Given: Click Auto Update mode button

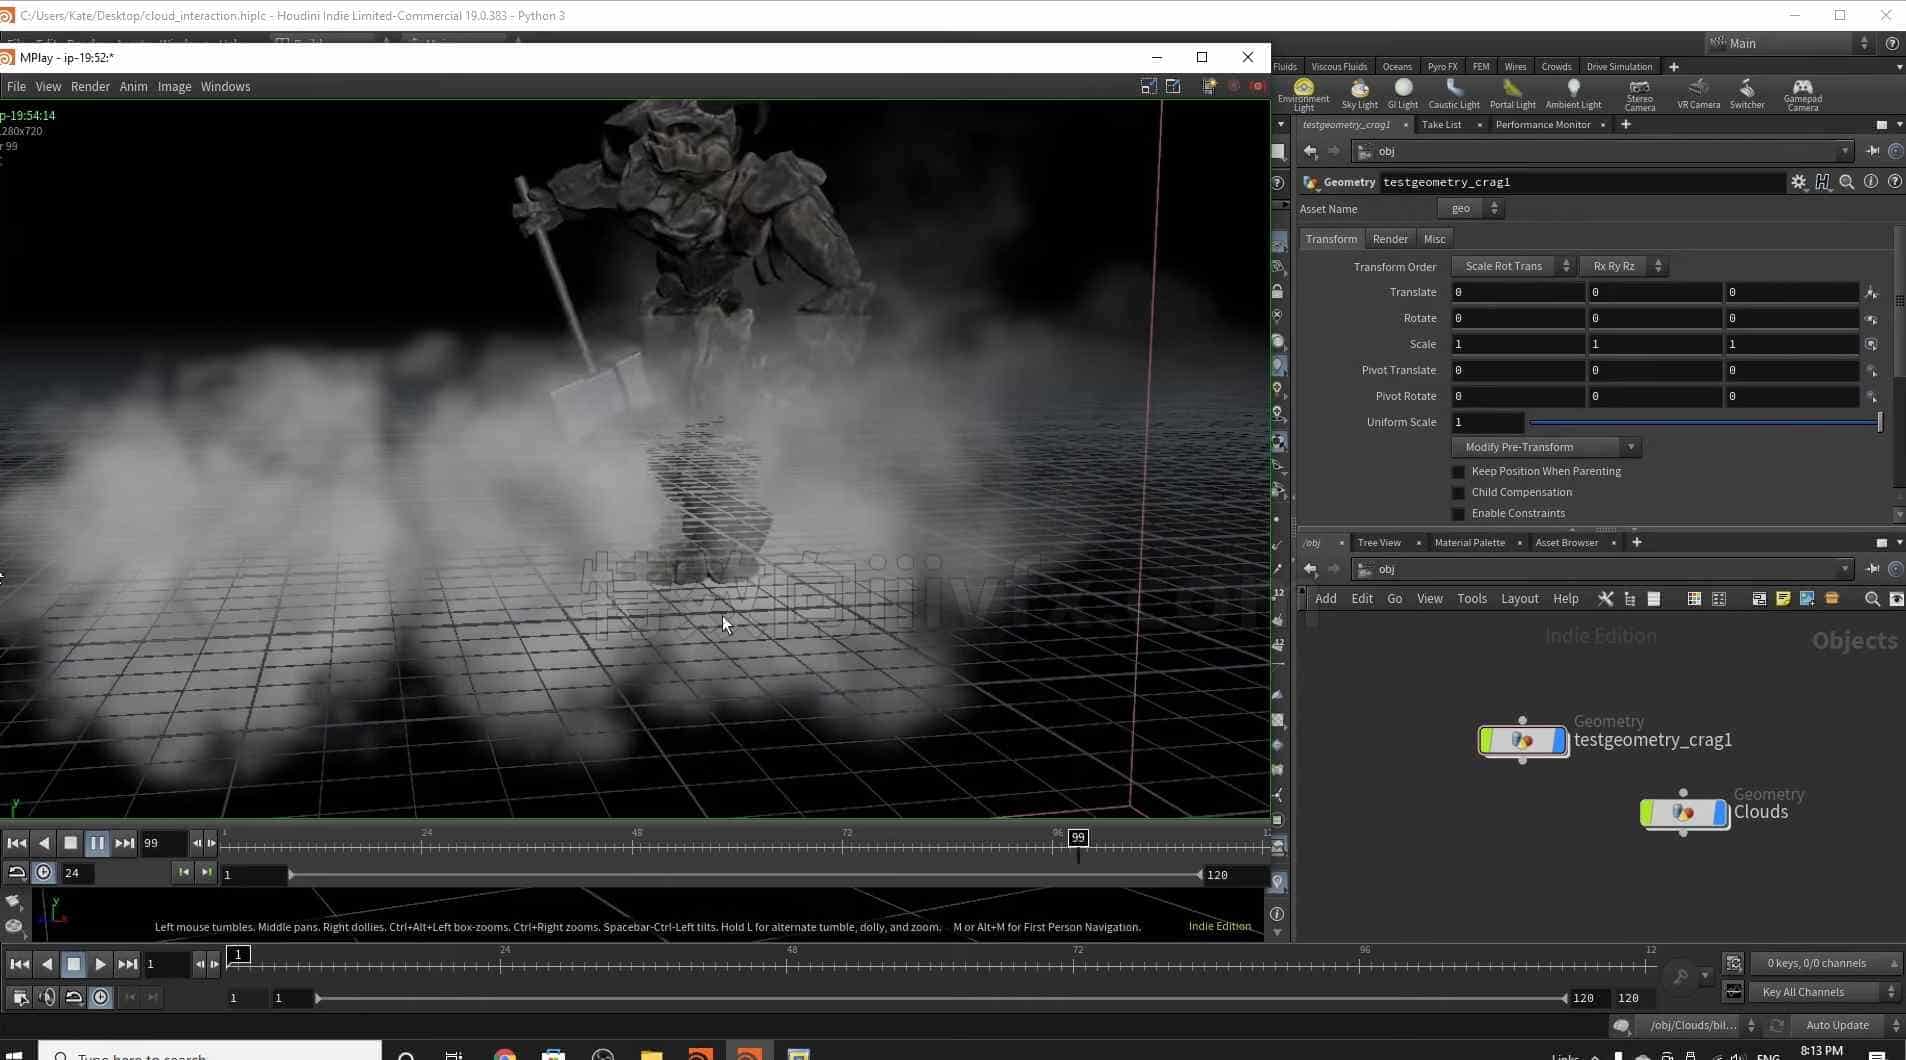Looking at the screenshot, I should (x=1837, y=1025).
